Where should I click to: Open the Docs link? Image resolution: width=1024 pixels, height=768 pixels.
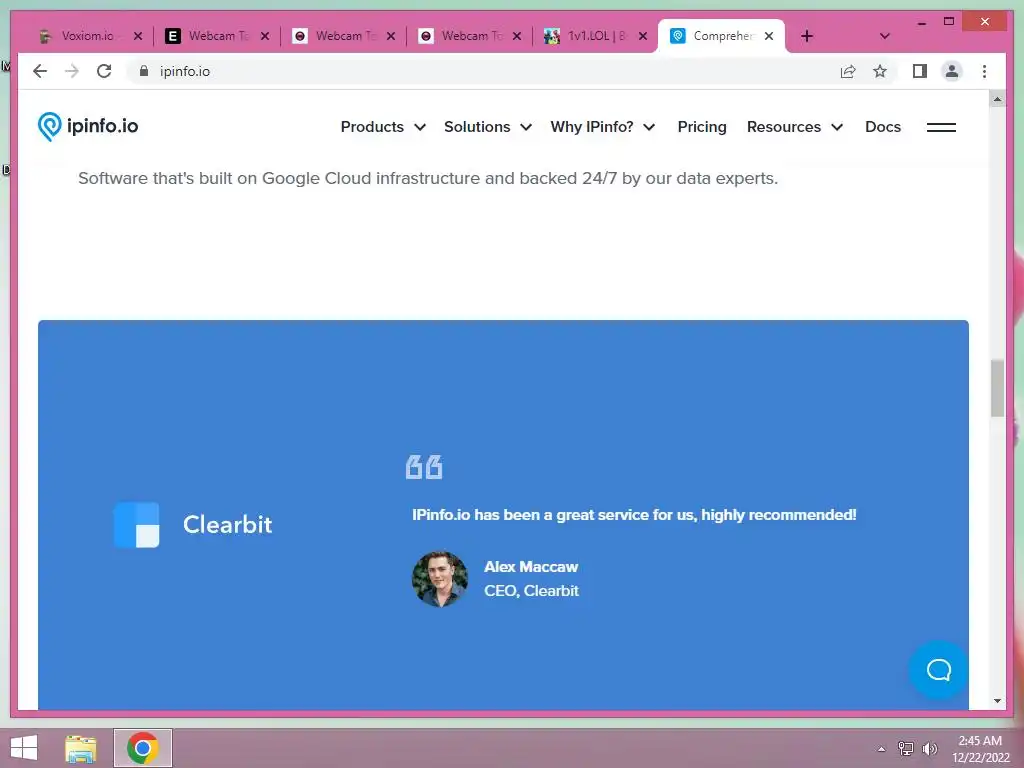tap(882, 127)
